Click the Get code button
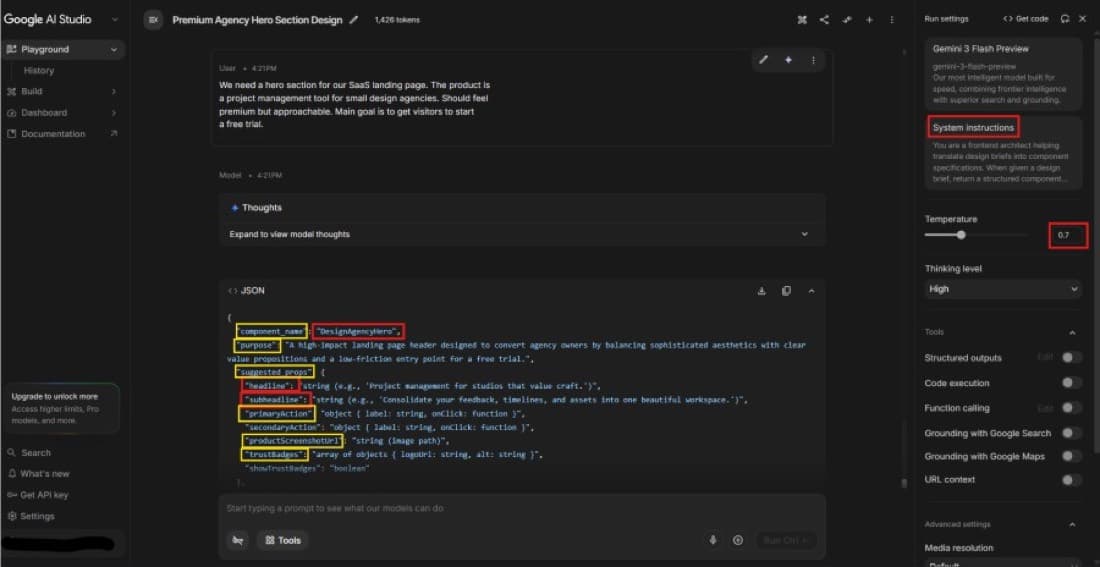1100x567 pixels. pos(1026,19)
